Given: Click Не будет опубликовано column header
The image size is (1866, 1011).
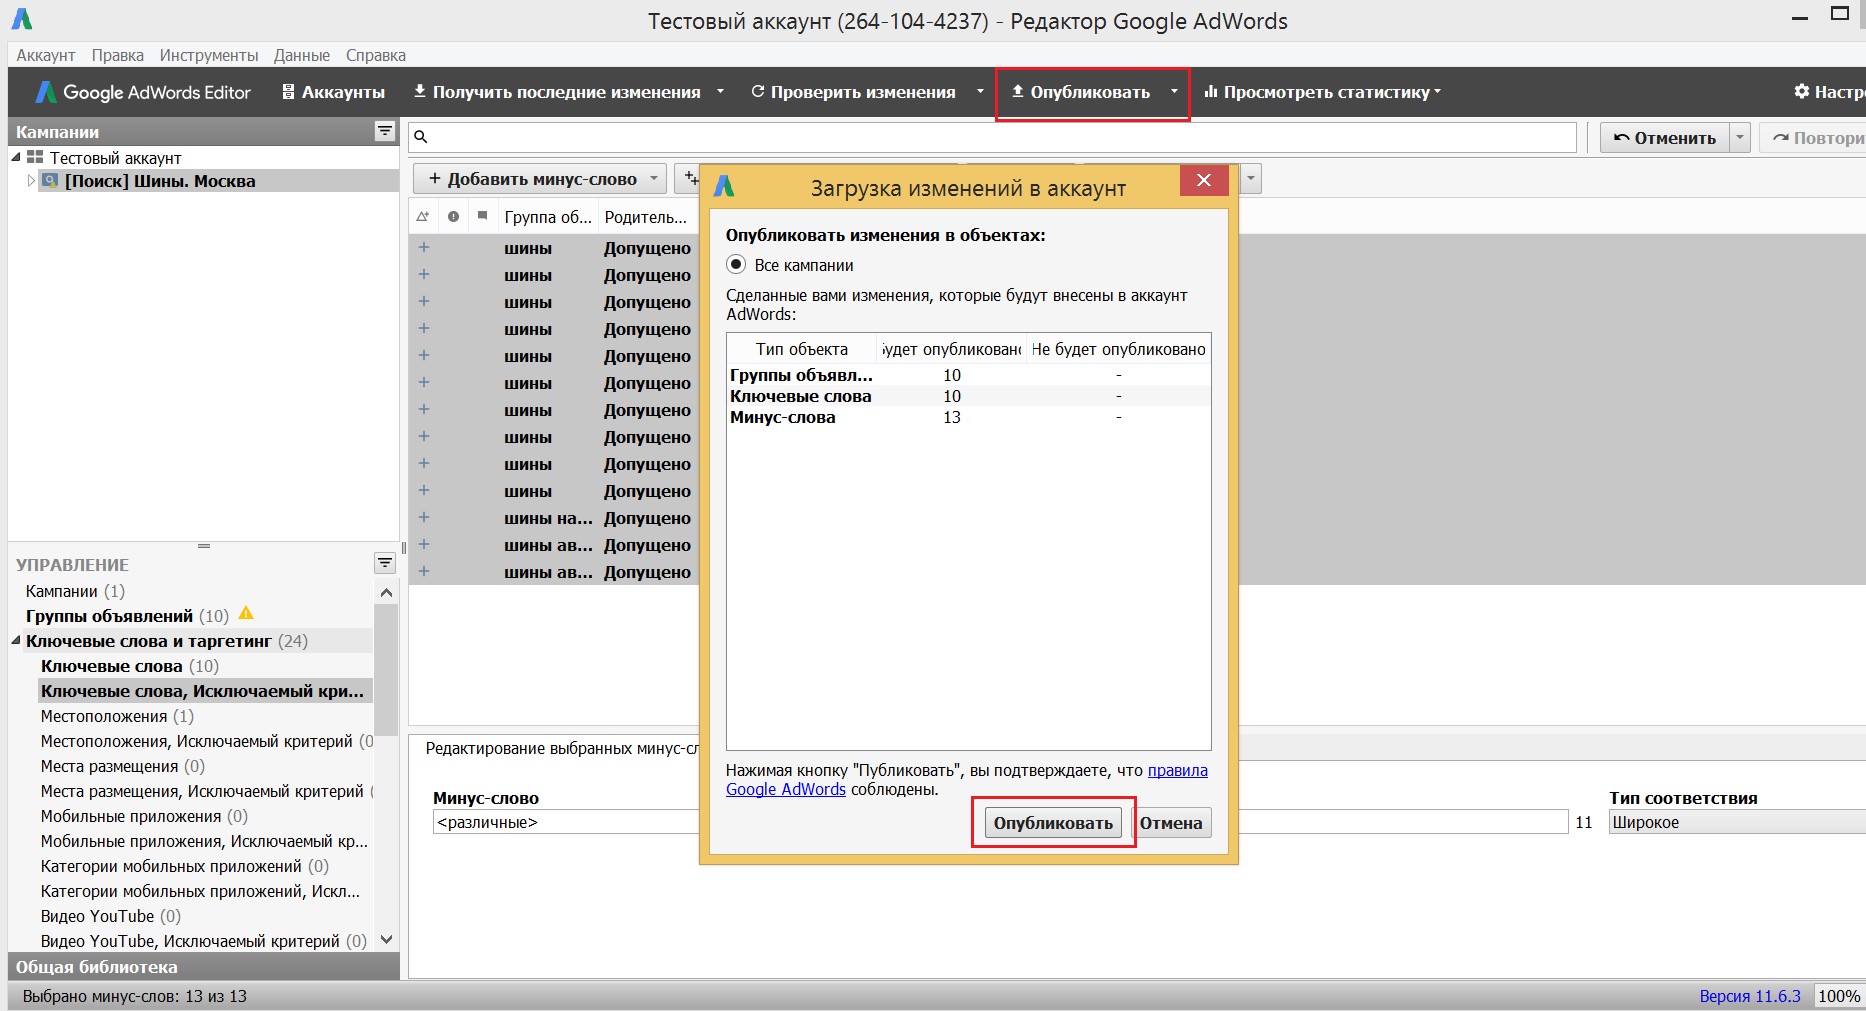Looking at the screenshot, I should pos(1119,349).
